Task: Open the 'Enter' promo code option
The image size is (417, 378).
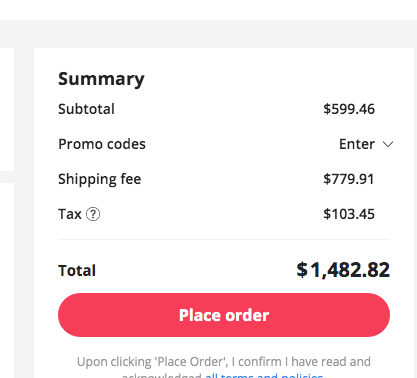Action: pyautogui.click(x=357, y=144)
